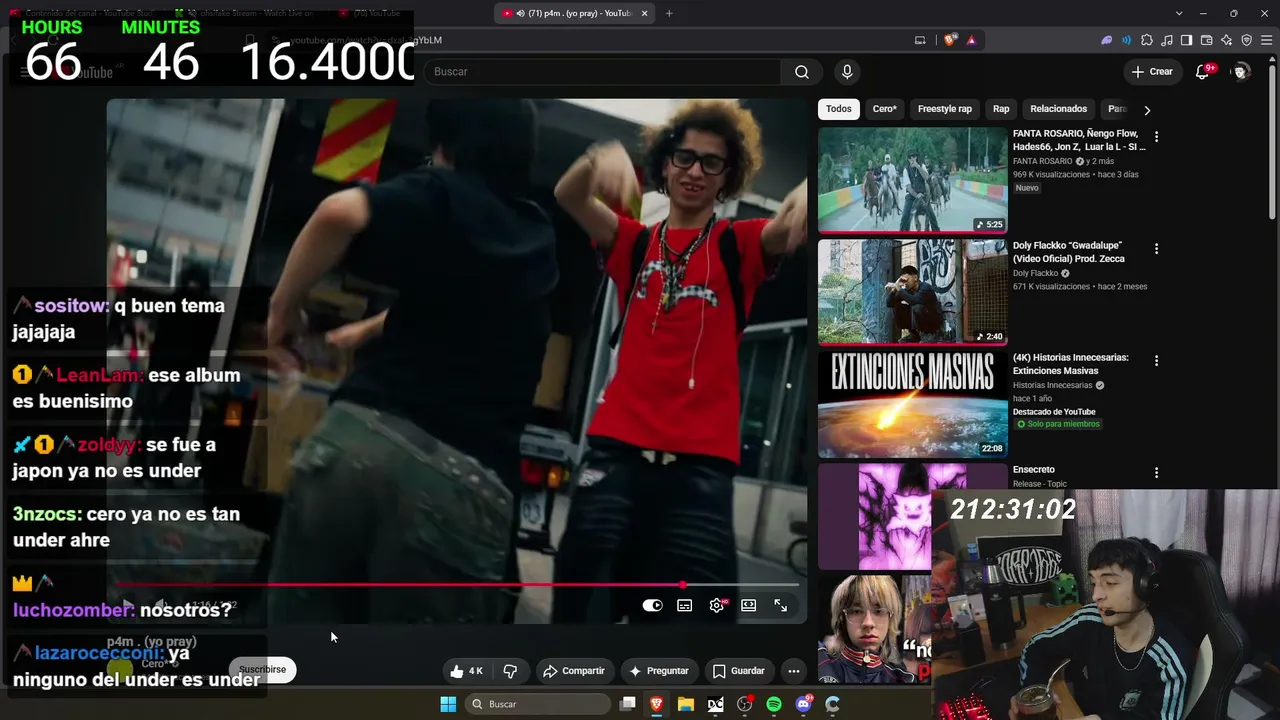This screenshot has height=720, width=1280.
Task: Click the media control music note icon
Action: tap(1166, 40)
